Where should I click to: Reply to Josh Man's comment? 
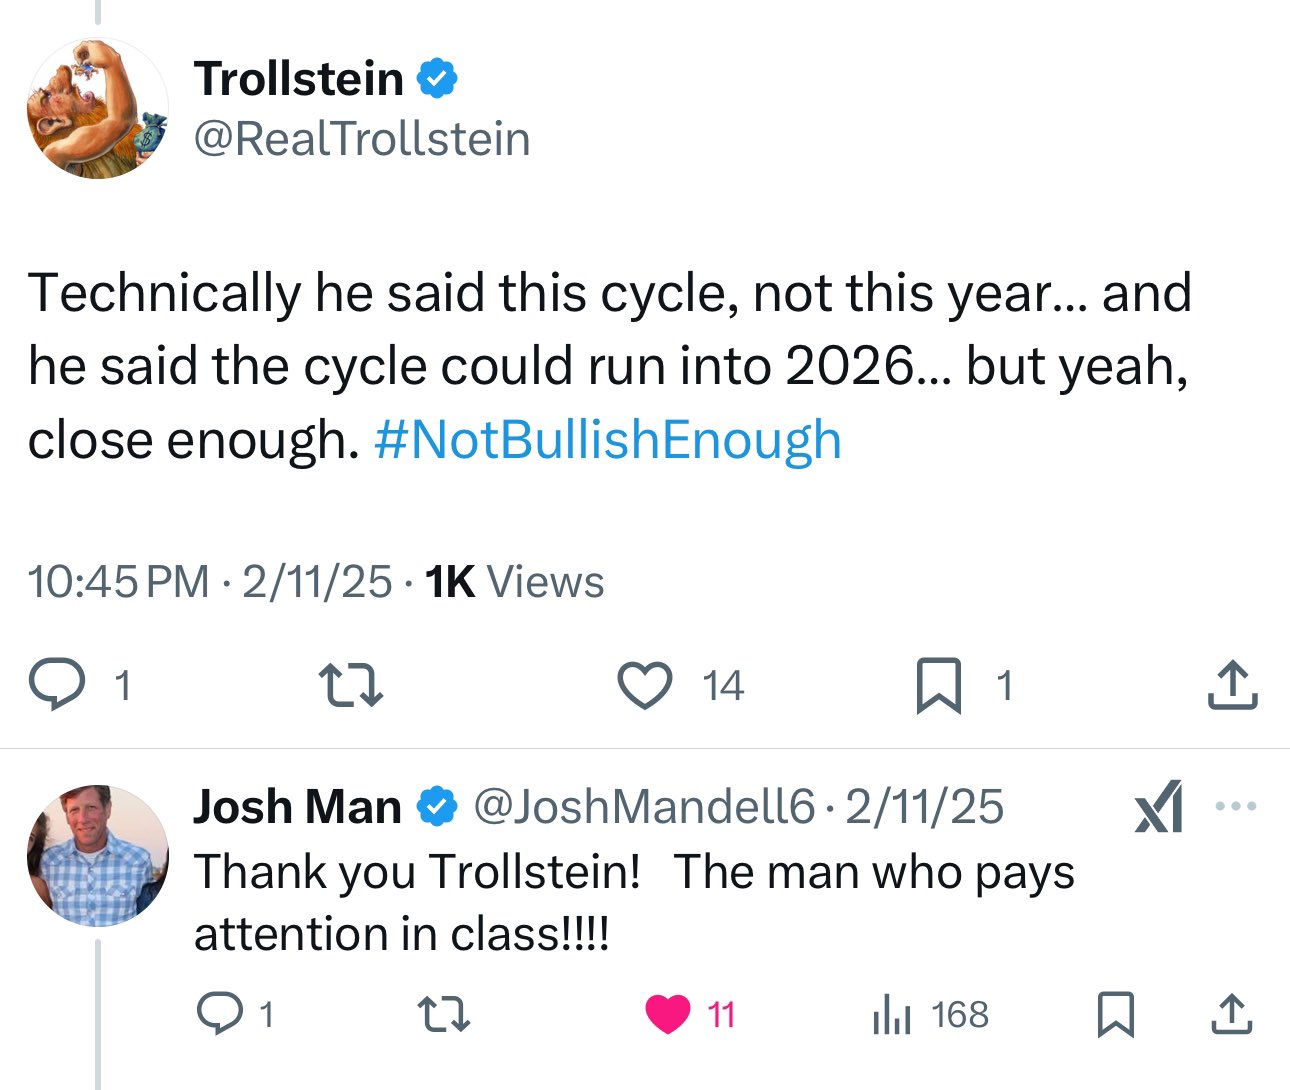point(219,1014)
